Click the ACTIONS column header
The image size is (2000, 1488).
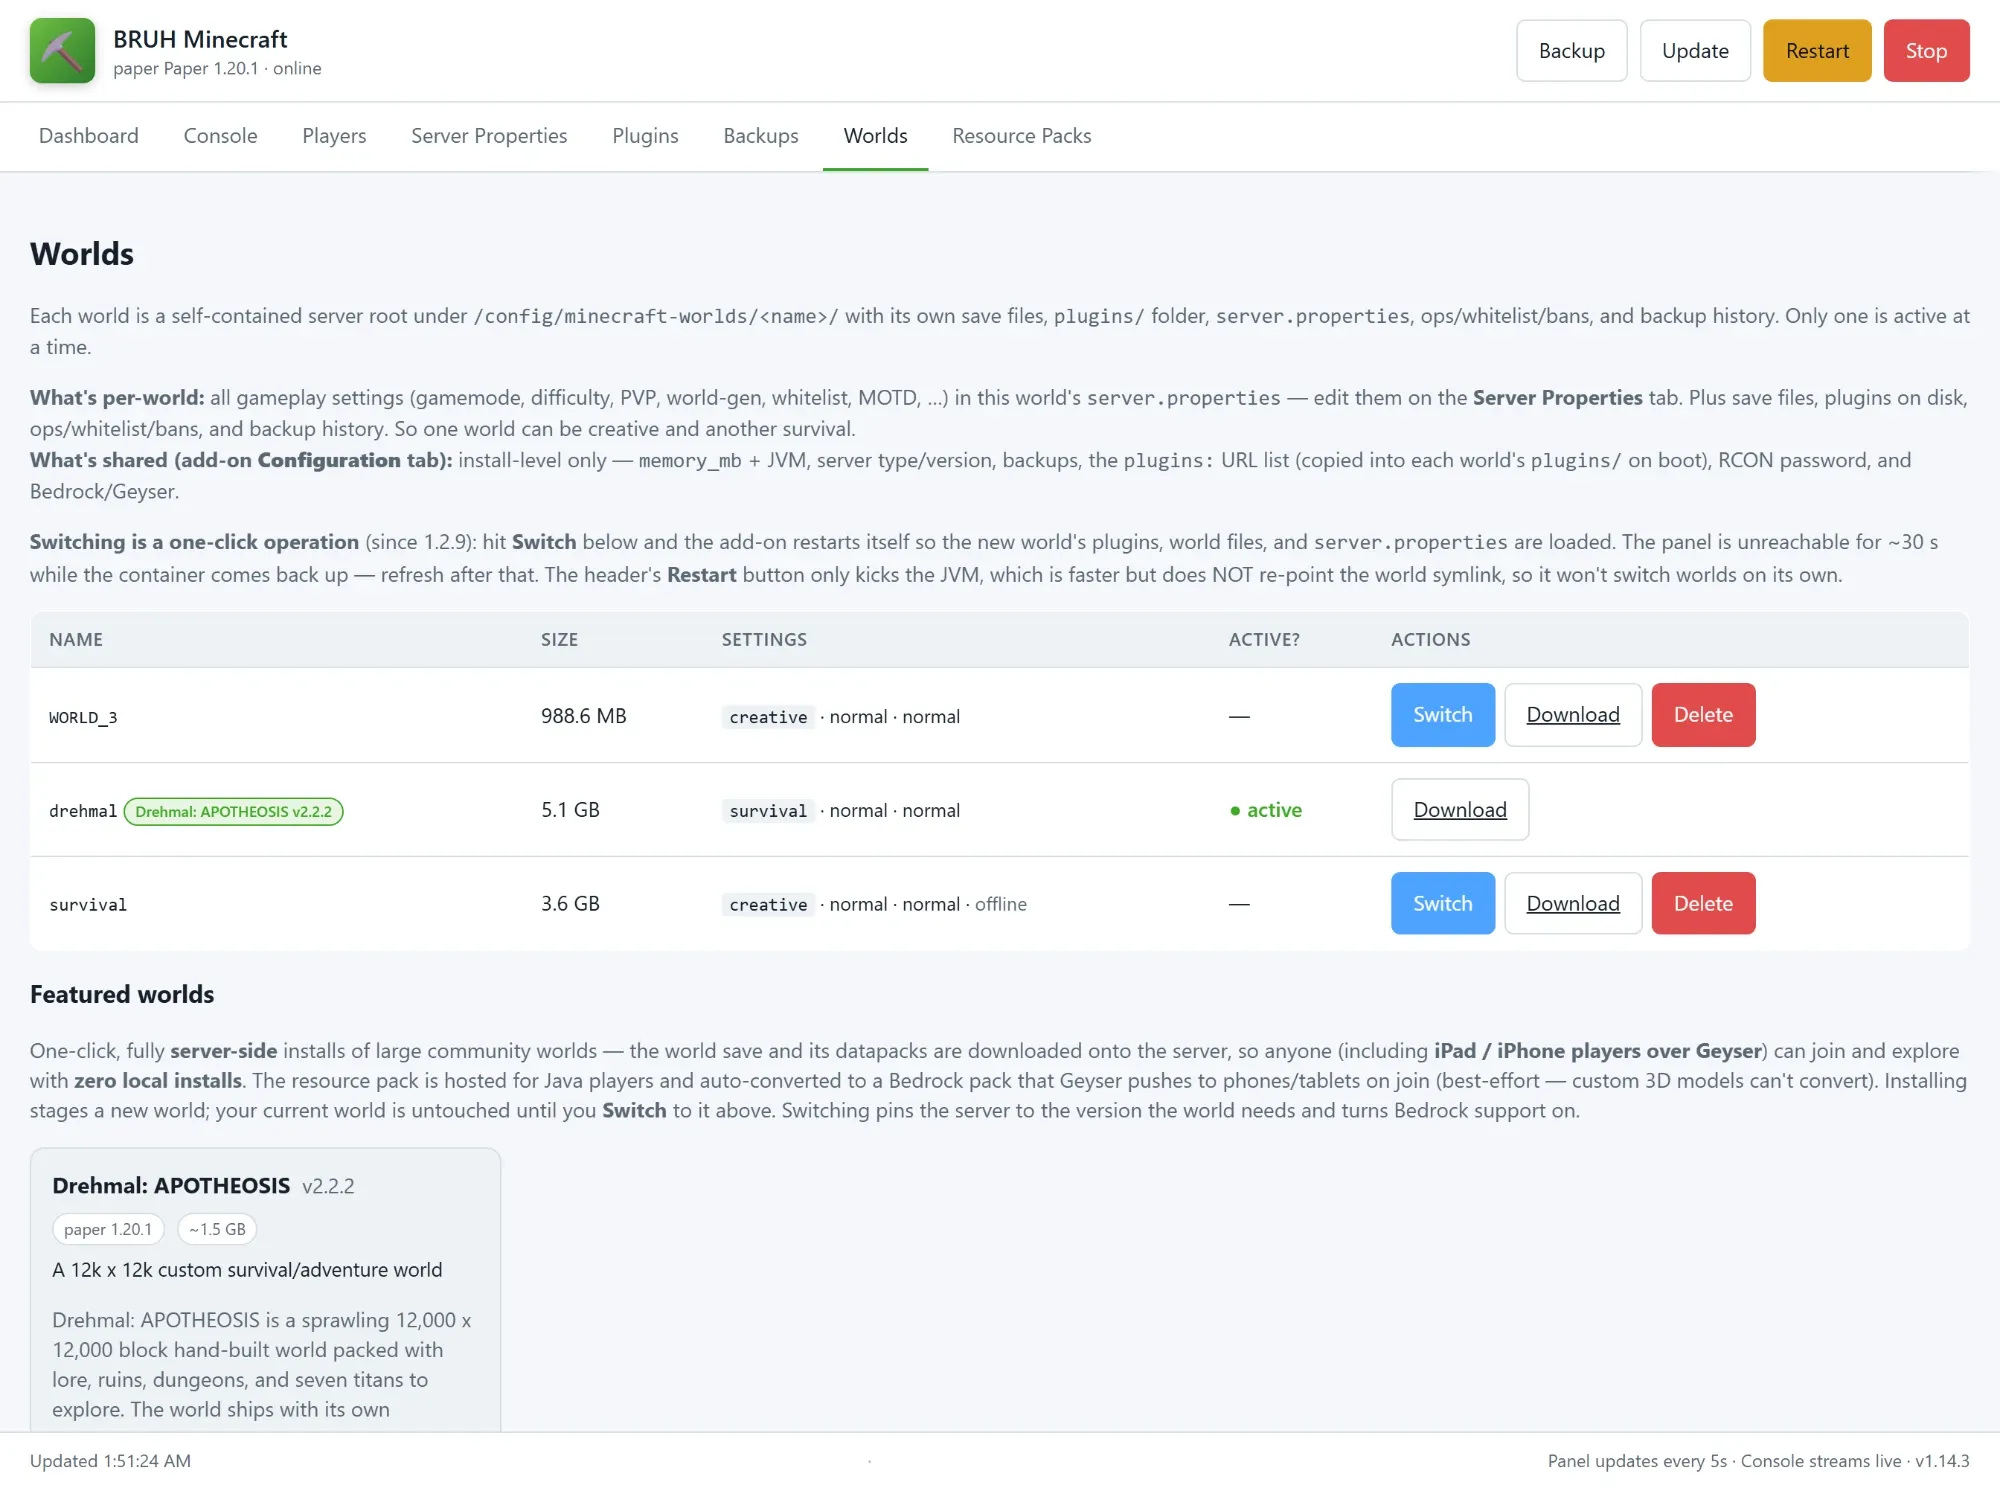click(1430, 640)
